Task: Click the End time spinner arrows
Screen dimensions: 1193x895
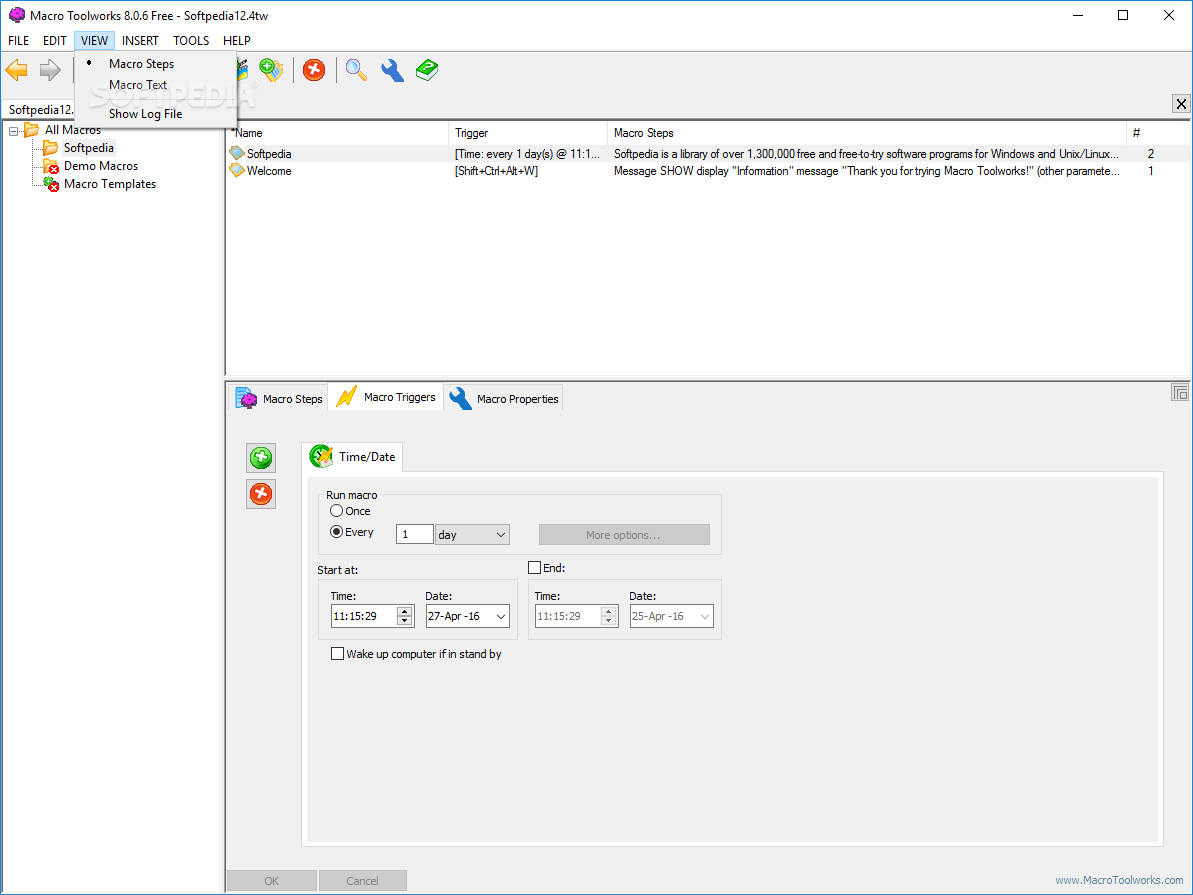Action: [x=608, y=616]
